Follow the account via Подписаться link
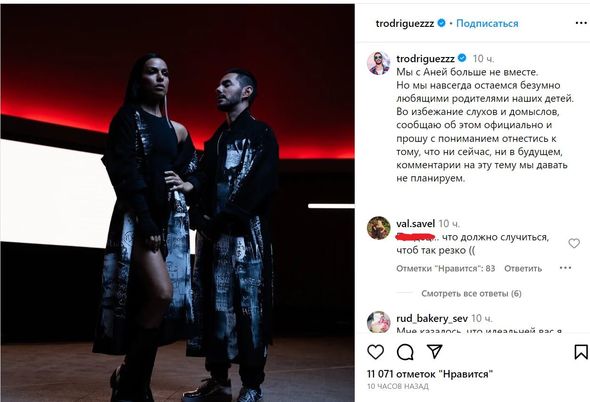590x402 pixels. [x=487, y=23]
